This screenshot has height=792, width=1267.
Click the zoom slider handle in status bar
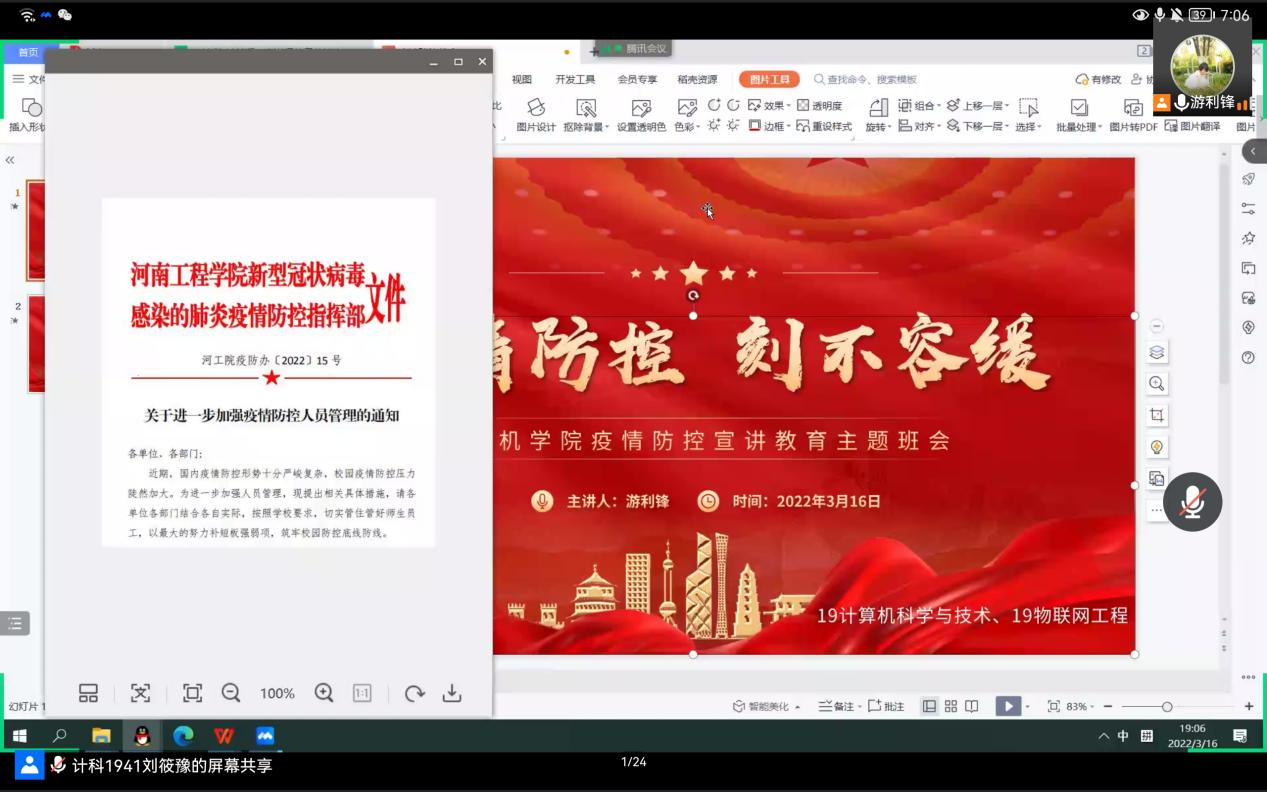[x=1167, y=707]
